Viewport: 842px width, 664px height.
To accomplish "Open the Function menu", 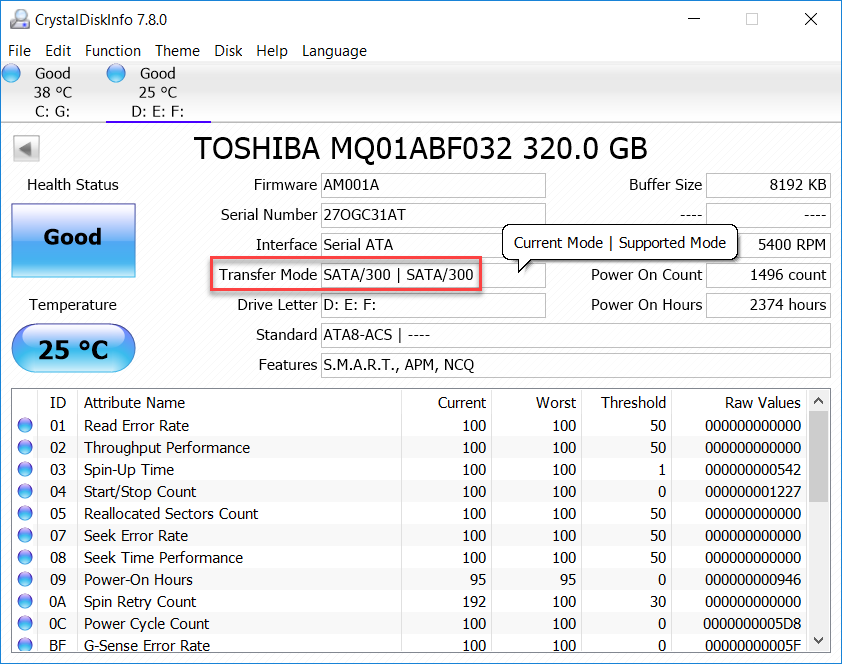I will tap(113, 51).
